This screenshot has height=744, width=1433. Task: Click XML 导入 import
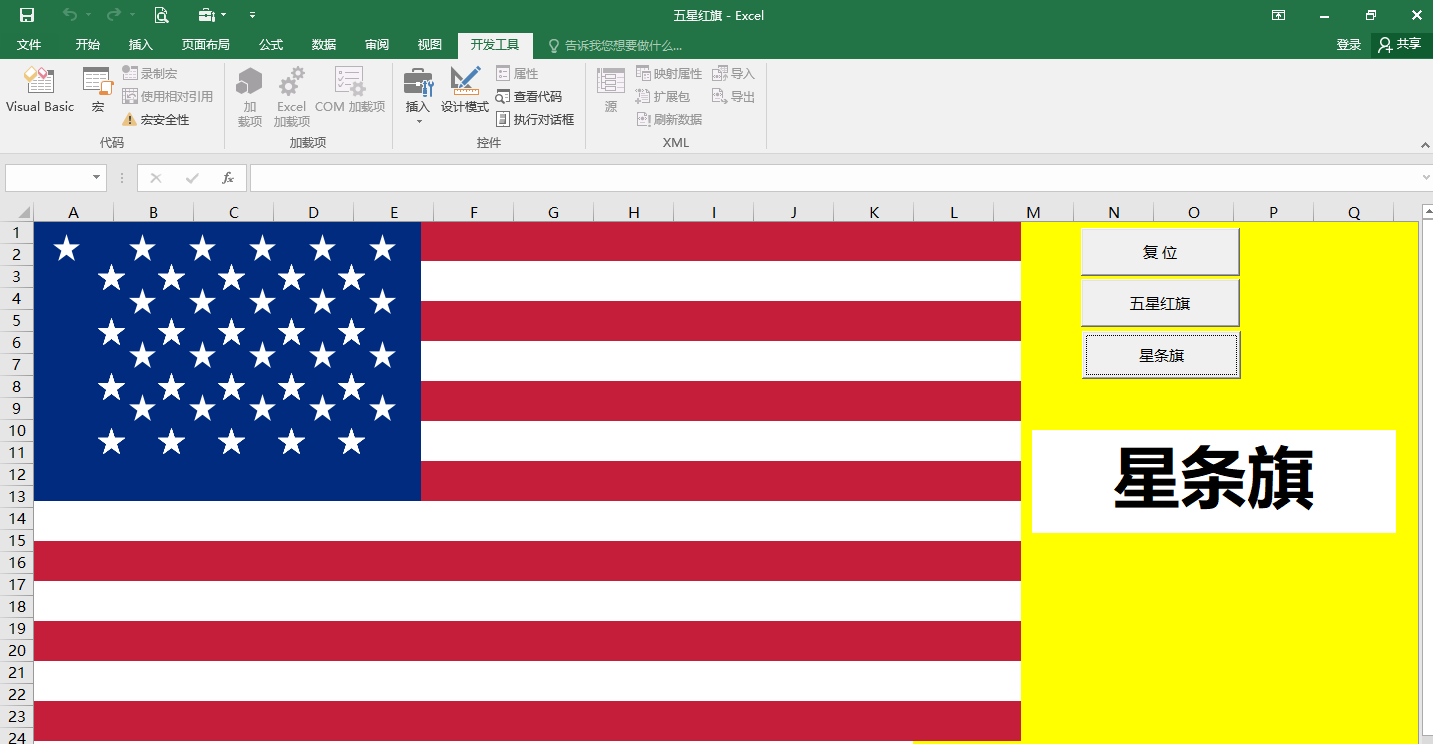tap(733, 73)
